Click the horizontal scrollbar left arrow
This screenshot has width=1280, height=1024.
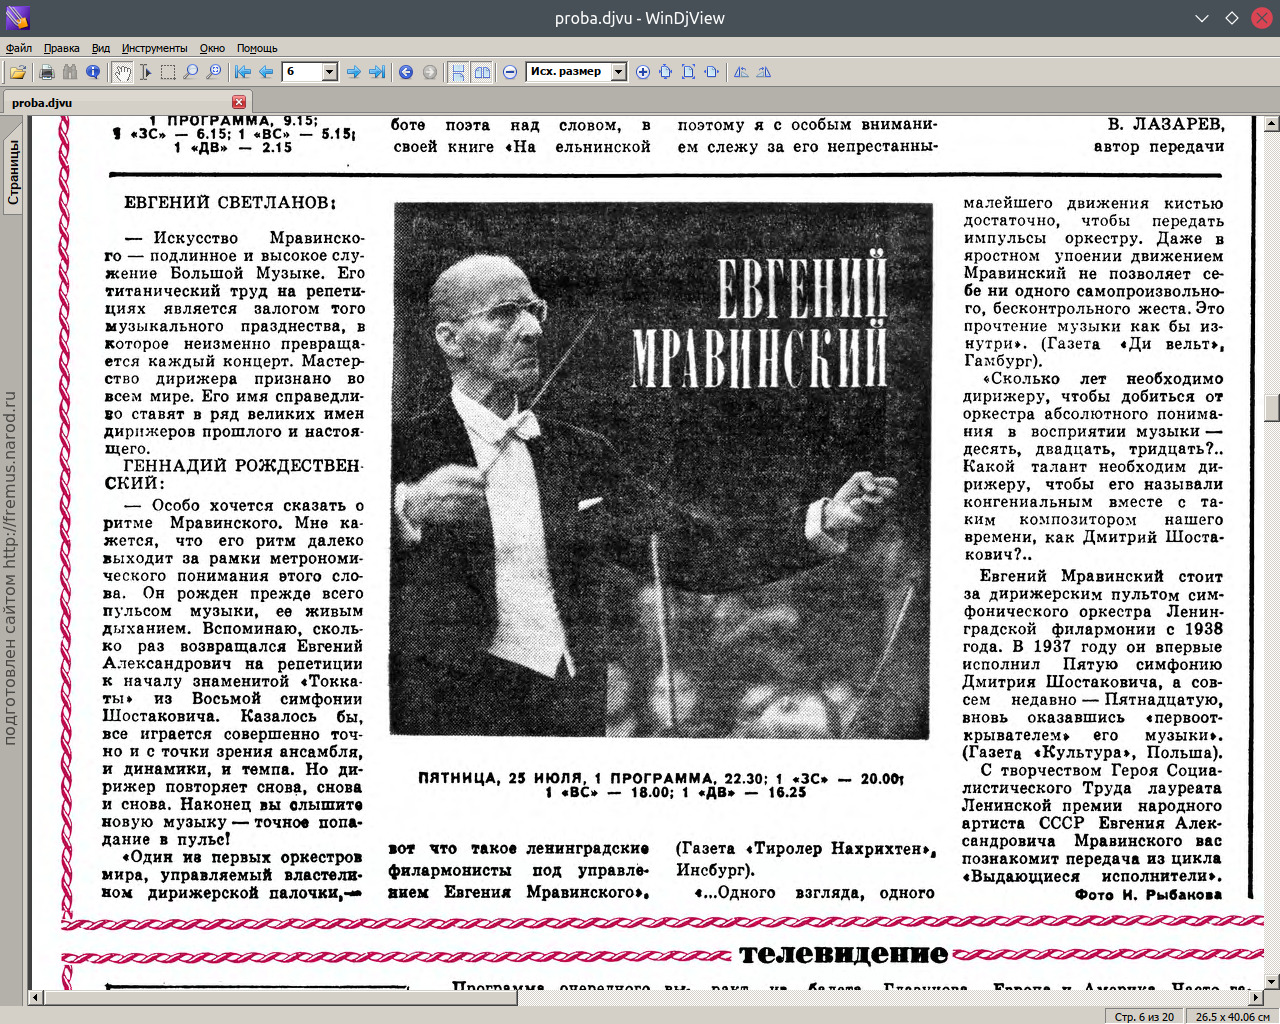[35, 997]
